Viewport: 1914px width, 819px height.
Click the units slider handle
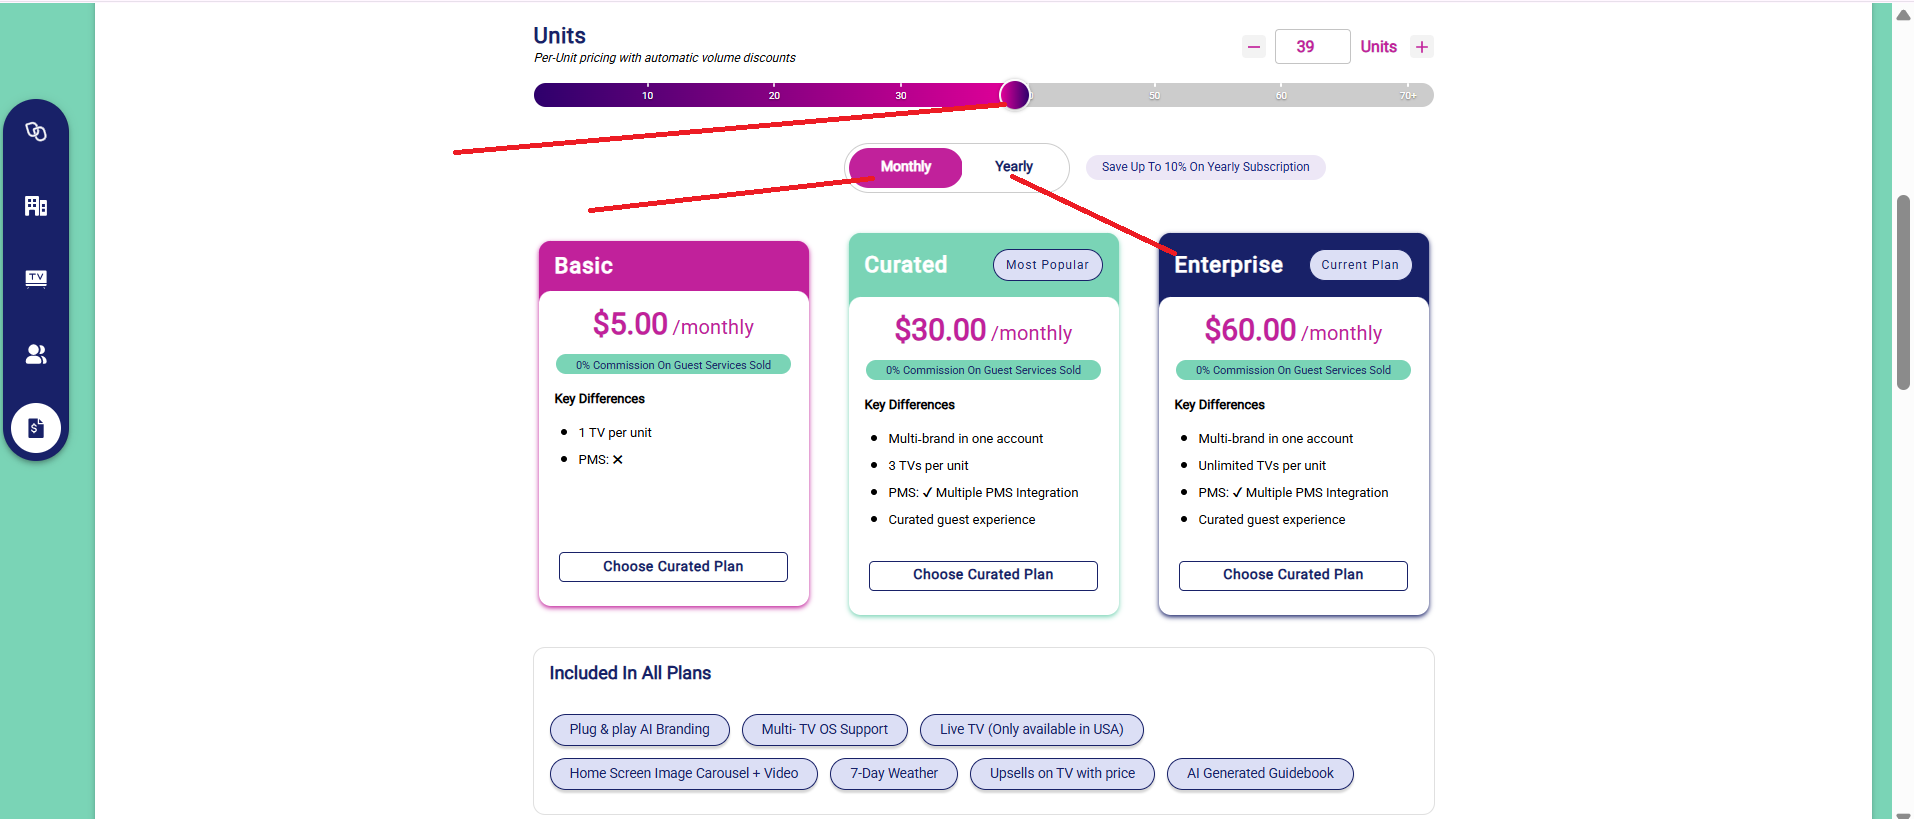[x=1015, y=95]
